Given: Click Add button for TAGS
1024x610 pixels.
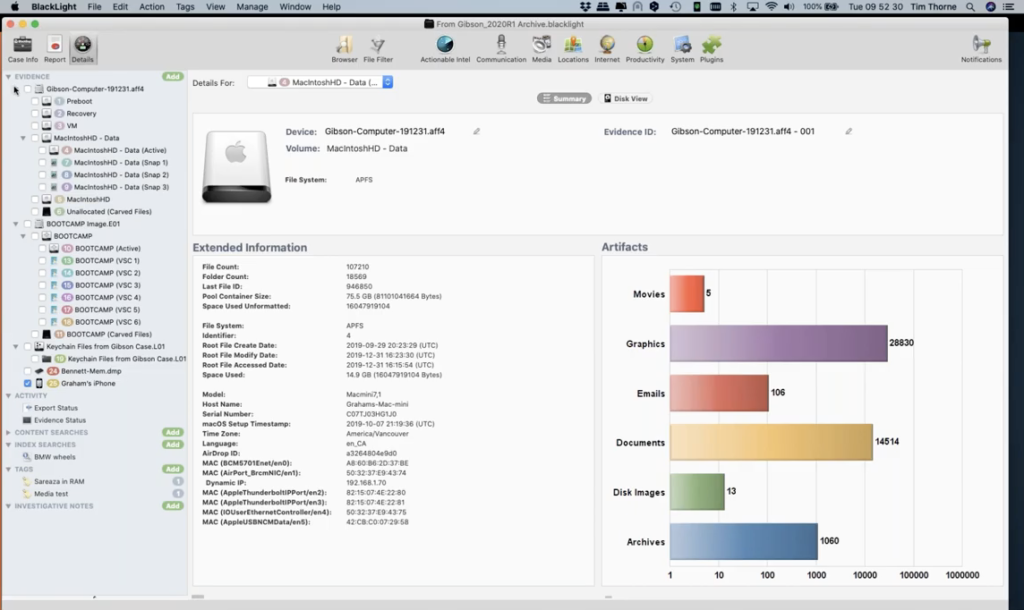Looking at the screenshot, I should pyautogui.click(x=172, y=469).
